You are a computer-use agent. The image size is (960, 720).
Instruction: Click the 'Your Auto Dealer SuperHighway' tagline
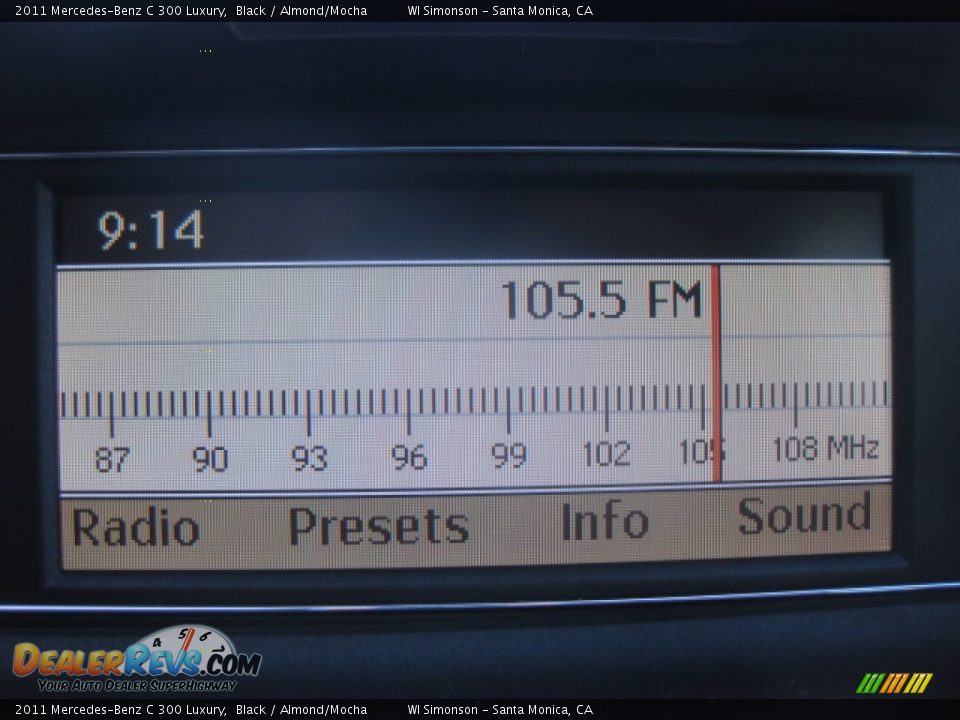point(136,686)
